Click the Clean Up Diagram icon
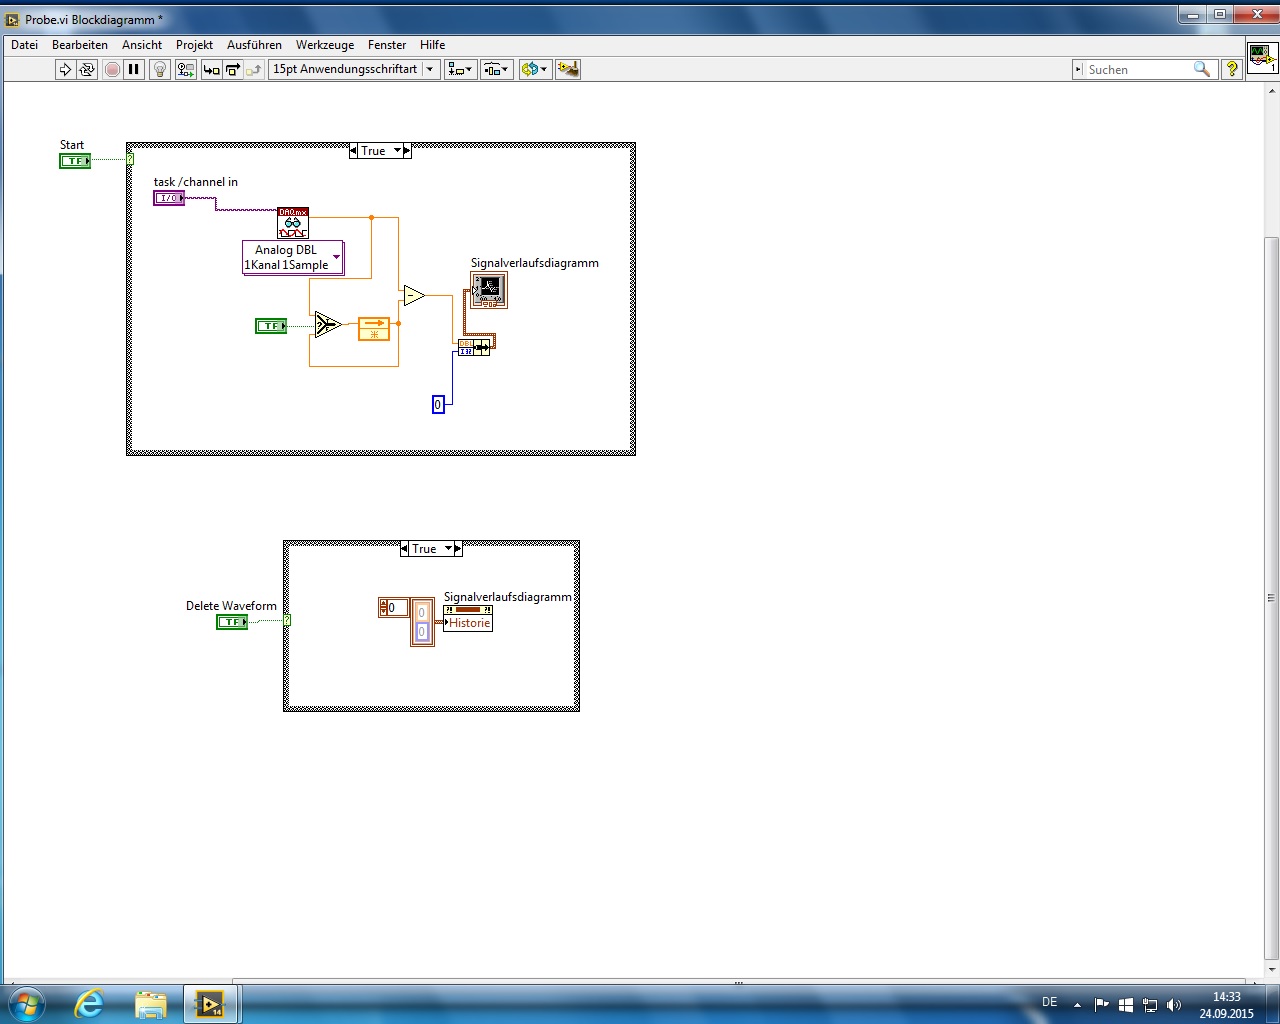 point(568,69)
